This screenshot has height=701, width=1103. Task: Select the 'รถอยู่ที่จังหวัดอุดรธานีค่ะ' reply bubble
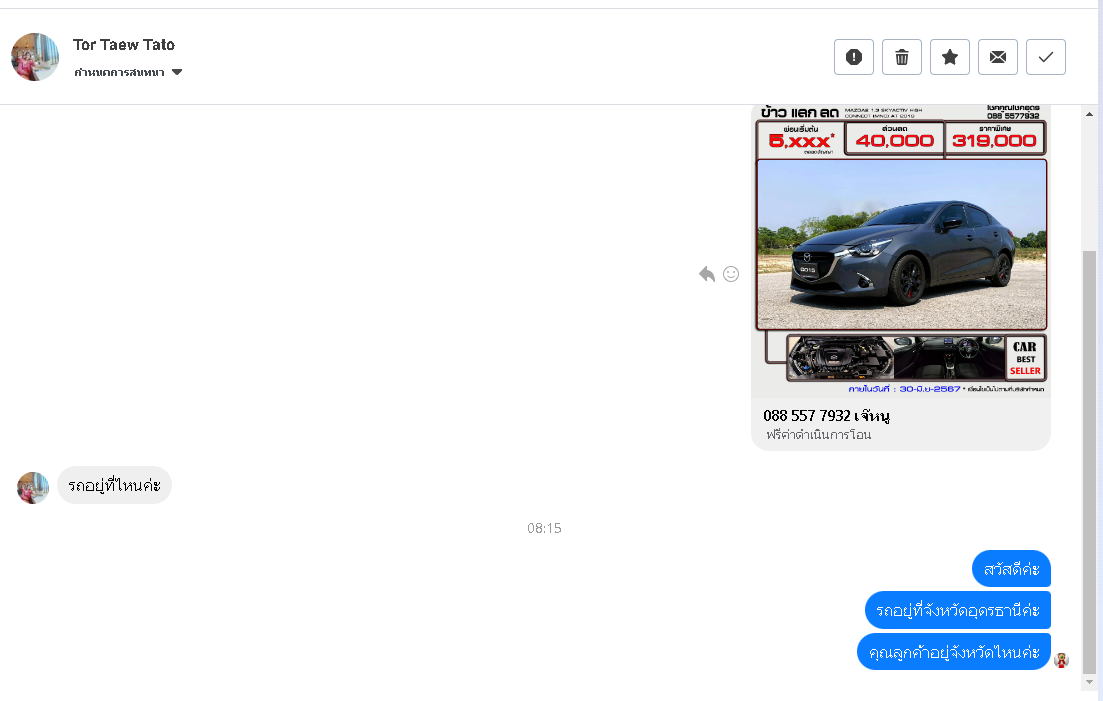[957, 610]
